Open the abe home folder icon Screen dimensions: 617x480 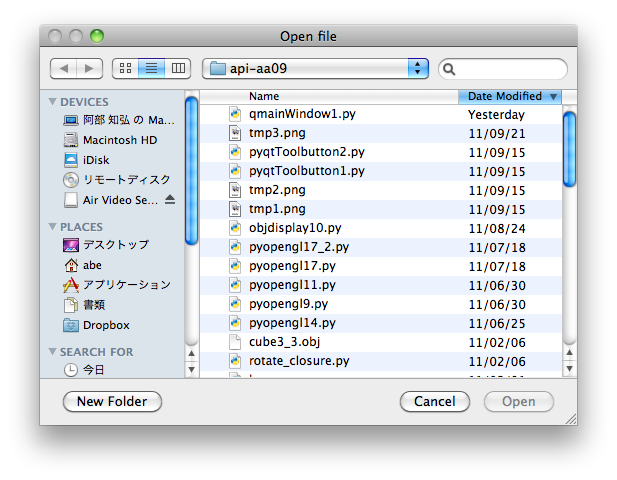tap(71, 265)
